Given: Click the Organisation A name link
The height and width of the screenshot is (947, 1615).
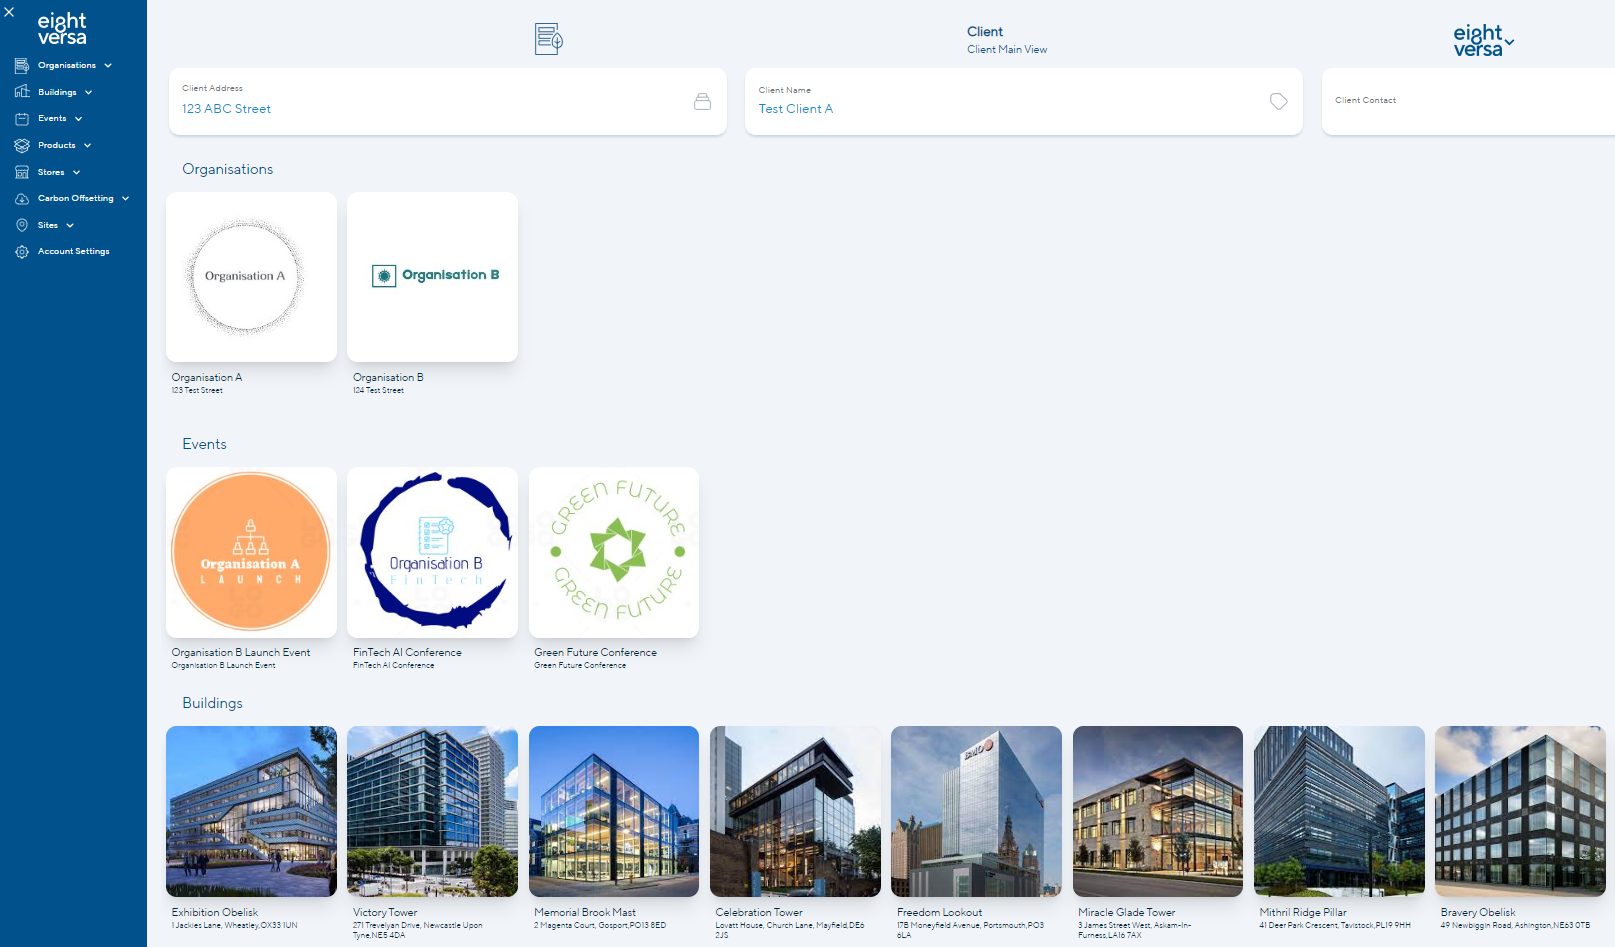Looking at the screenshot, I should pos(207,377).
